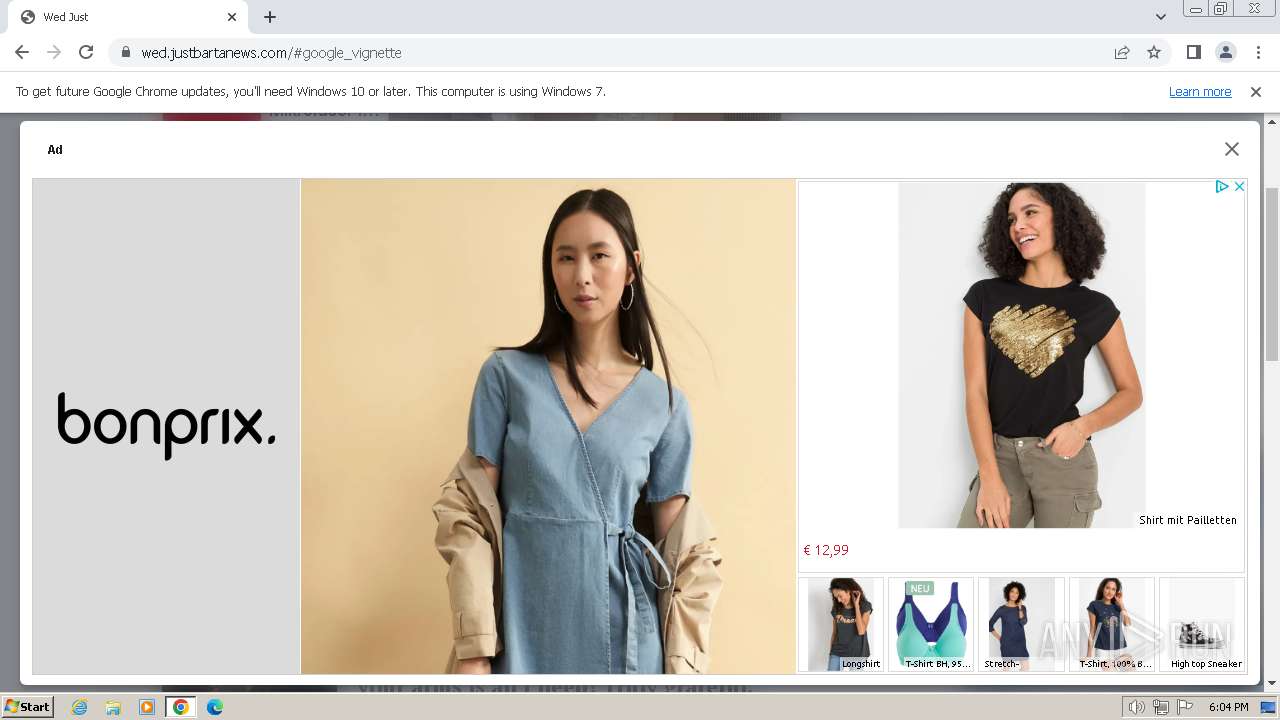Close the vignette ad overlay

click(x=1232, y=149)
